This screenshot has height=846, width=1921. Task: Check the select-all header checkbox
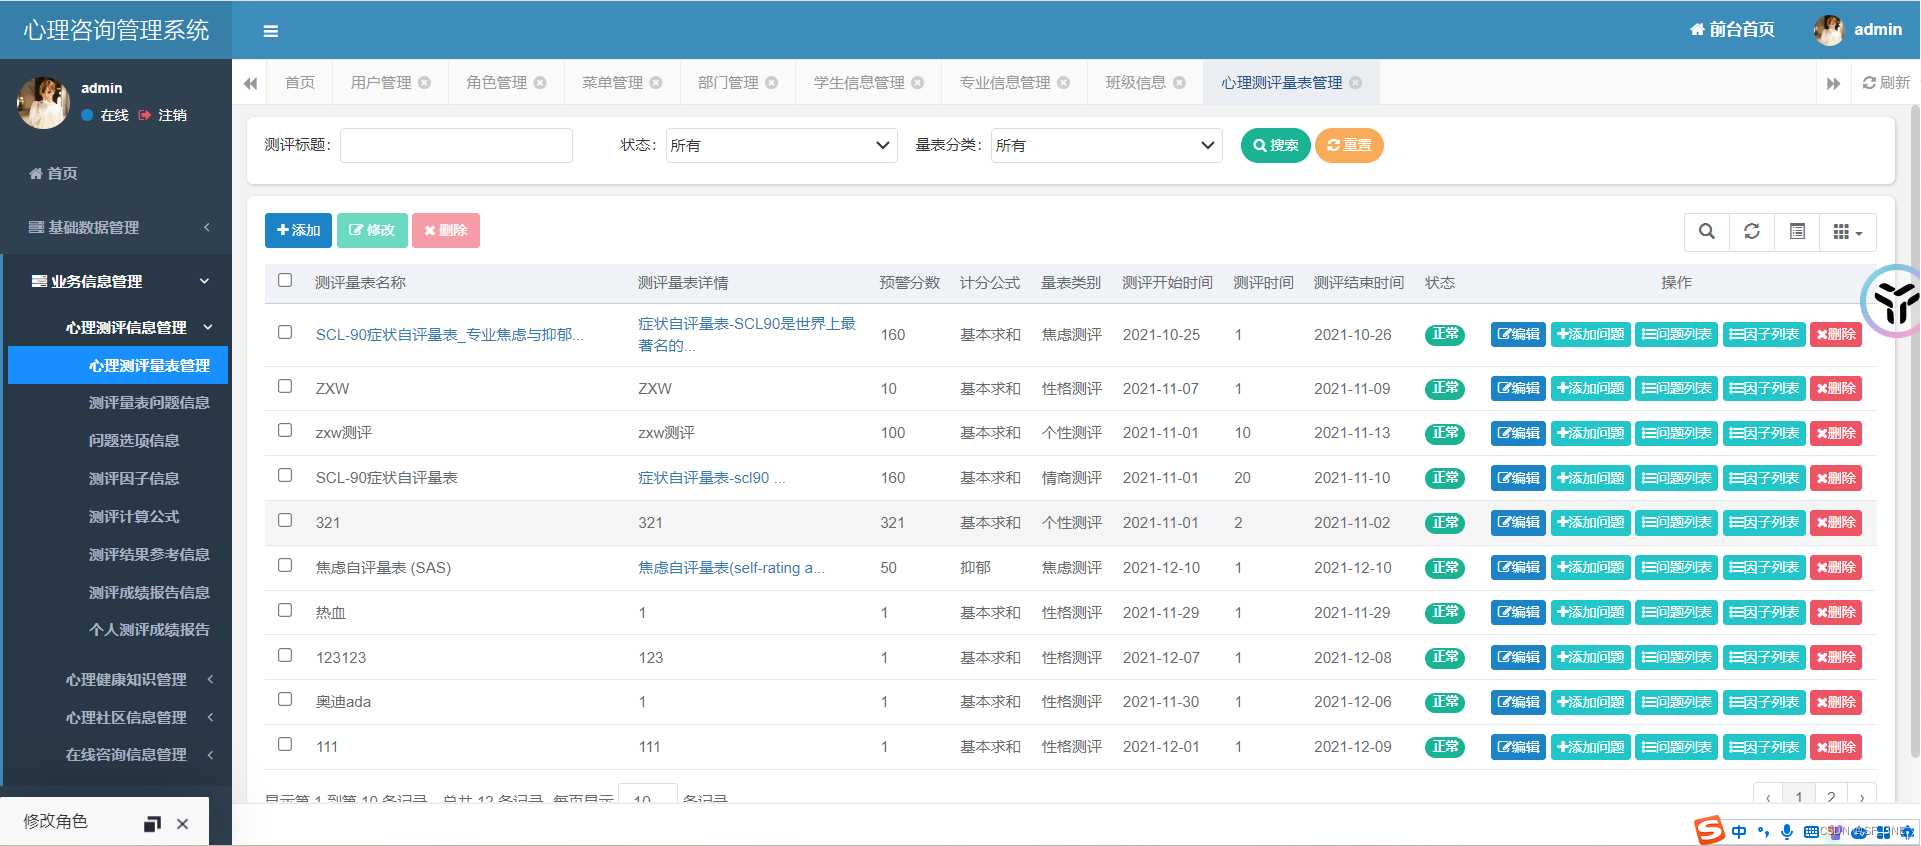pyautogui.click(x=285, y=280)
